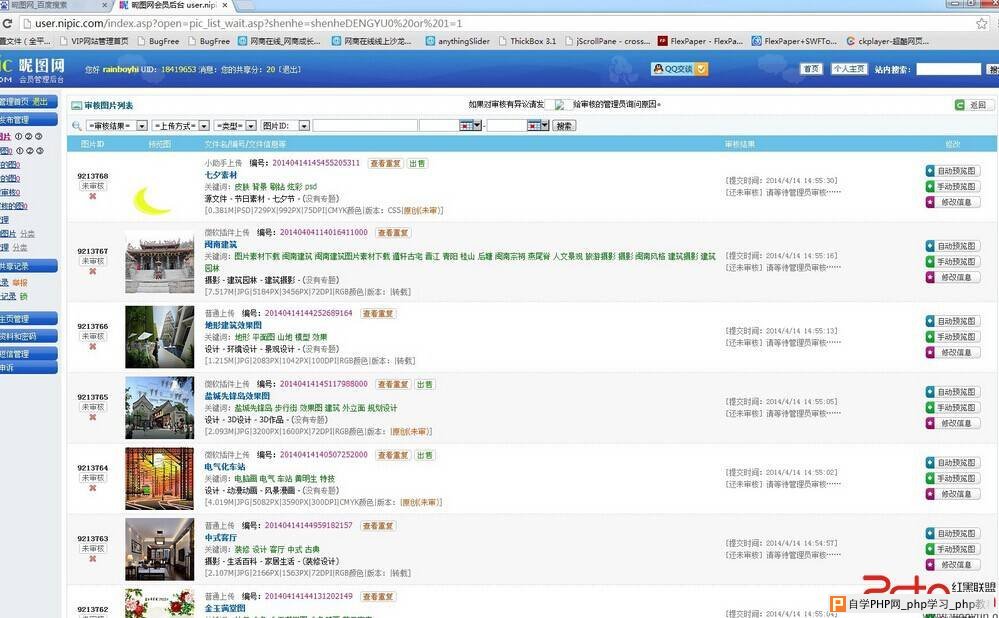The height and width of the screenshot is (618, 999).
Task: Click 出售 for 盐城先锋岛效果图 row
Action: pyautogui.click(x=424, y=384)
